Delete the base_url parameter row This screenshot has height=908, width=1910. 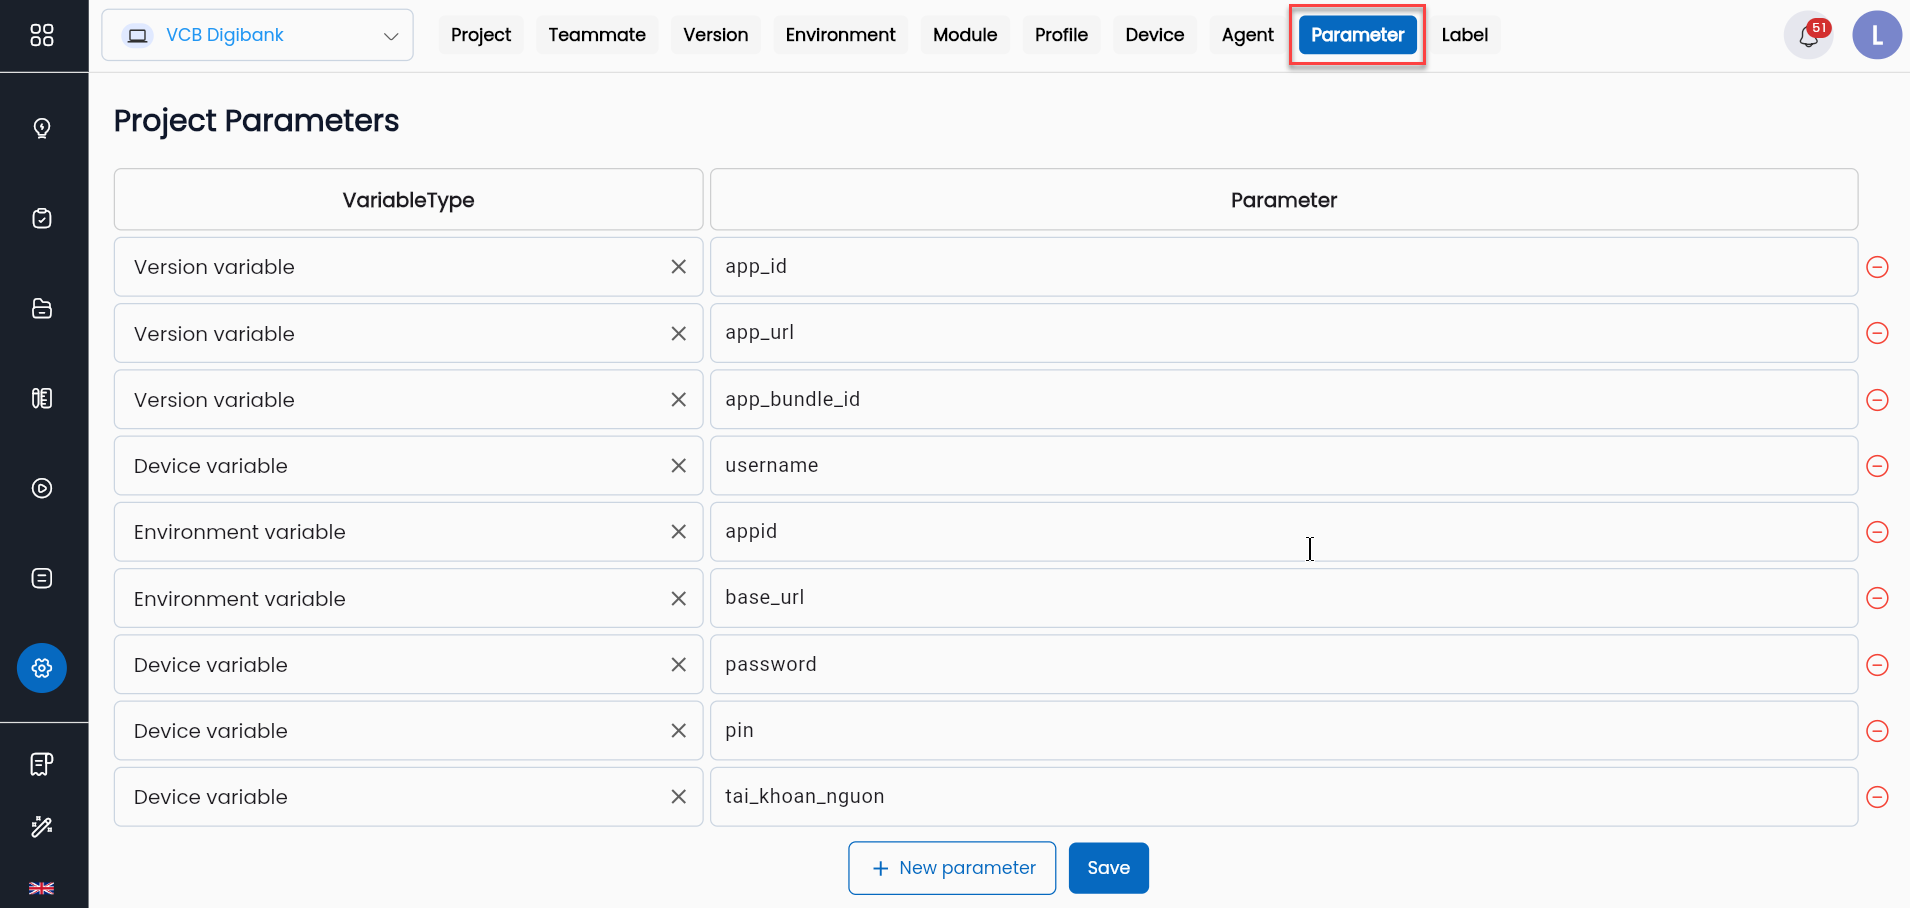coord(1878,598)
